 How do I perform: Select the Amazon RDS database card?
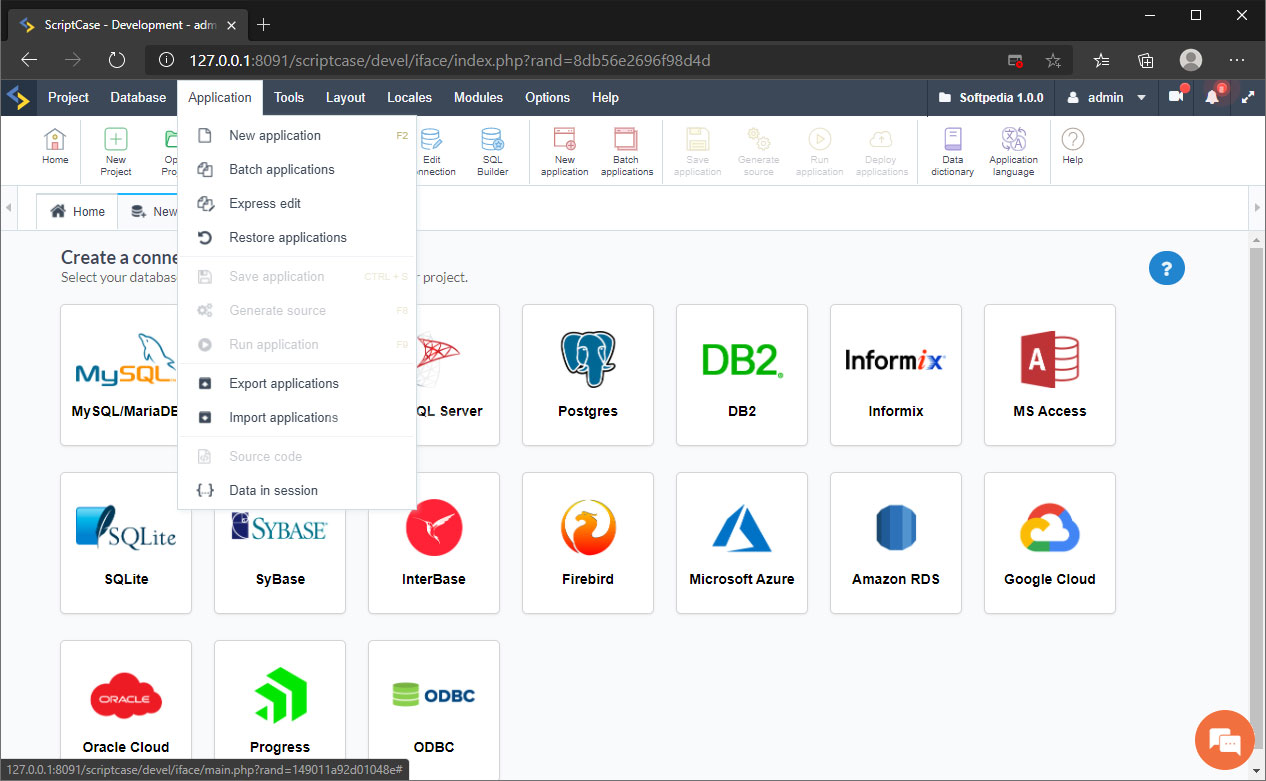(x=896, y=543)
